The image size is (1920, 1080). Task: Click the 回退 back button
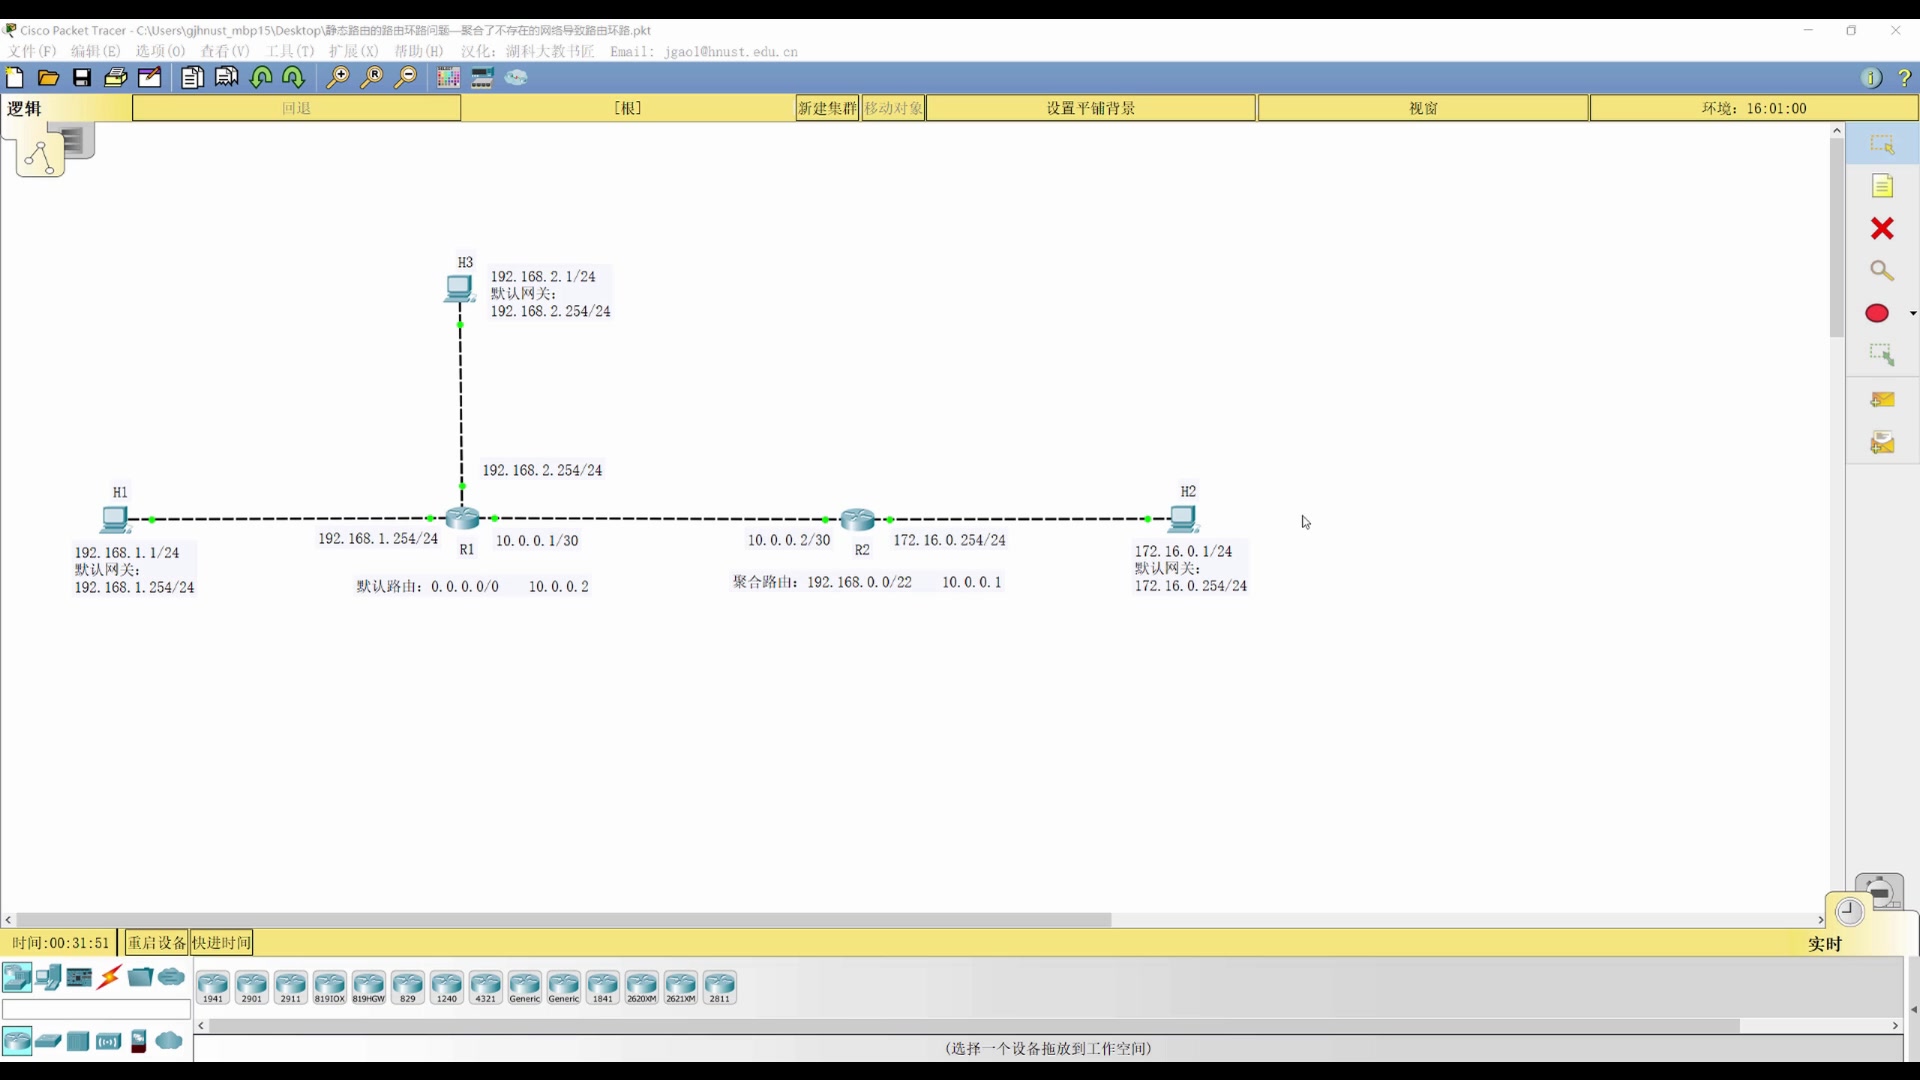(x=297, y=108)
